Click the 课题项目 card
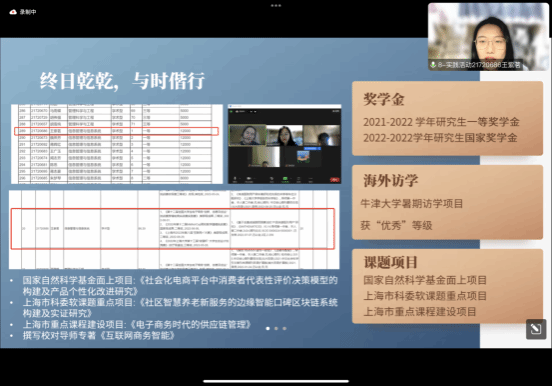 447,286
